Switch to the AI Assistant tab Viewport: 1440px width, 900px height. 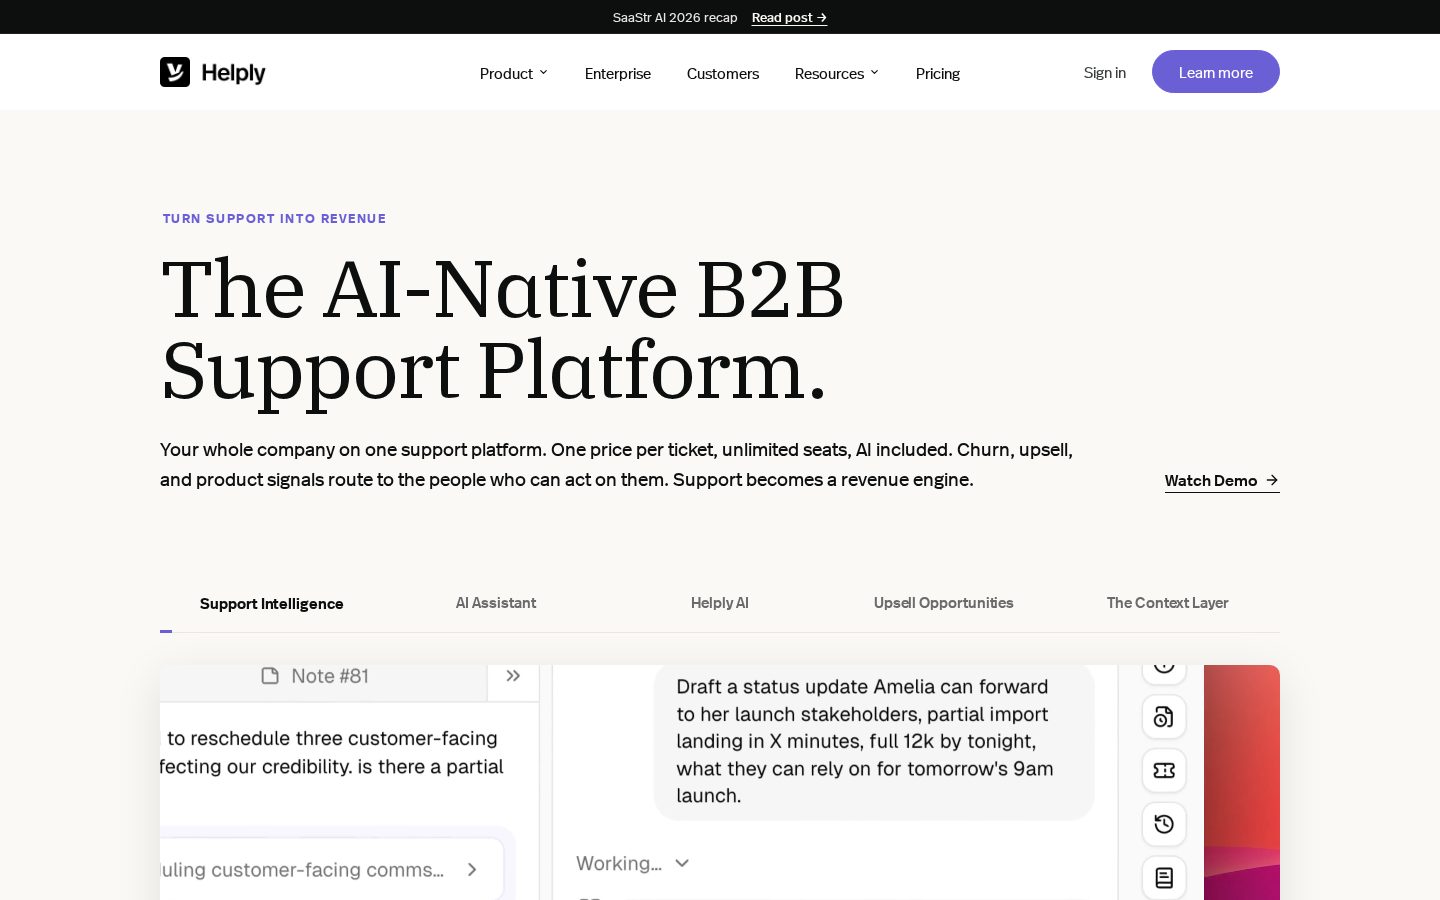(496, 603)
